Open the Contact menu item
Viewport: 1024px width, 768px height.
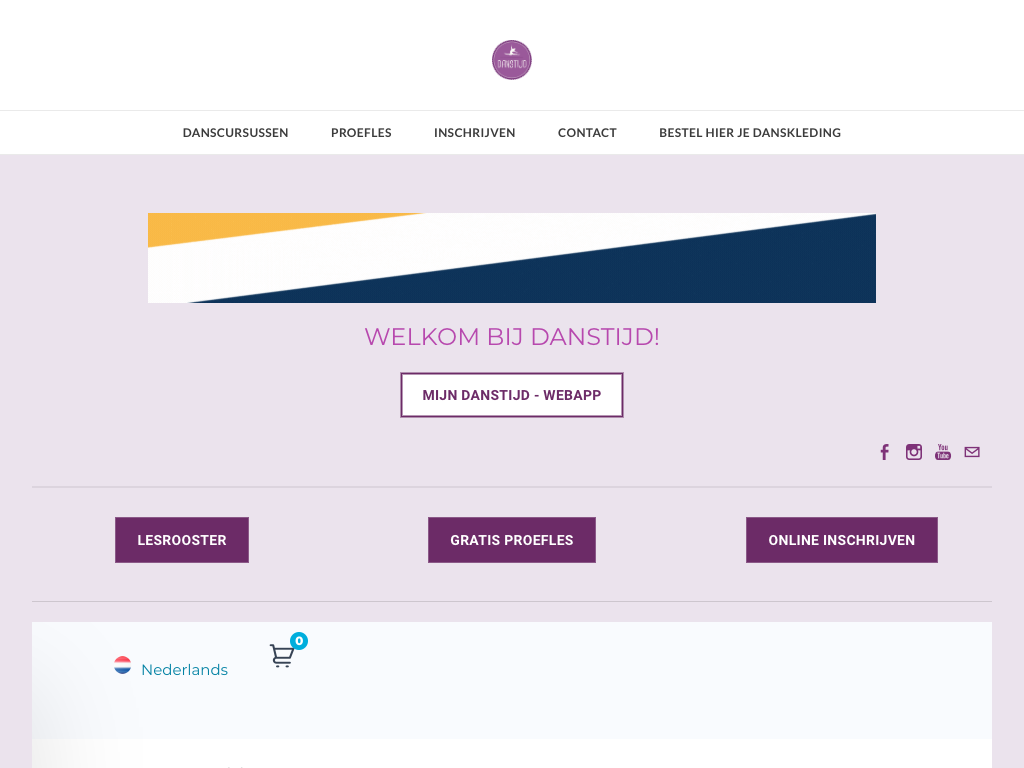587,133
